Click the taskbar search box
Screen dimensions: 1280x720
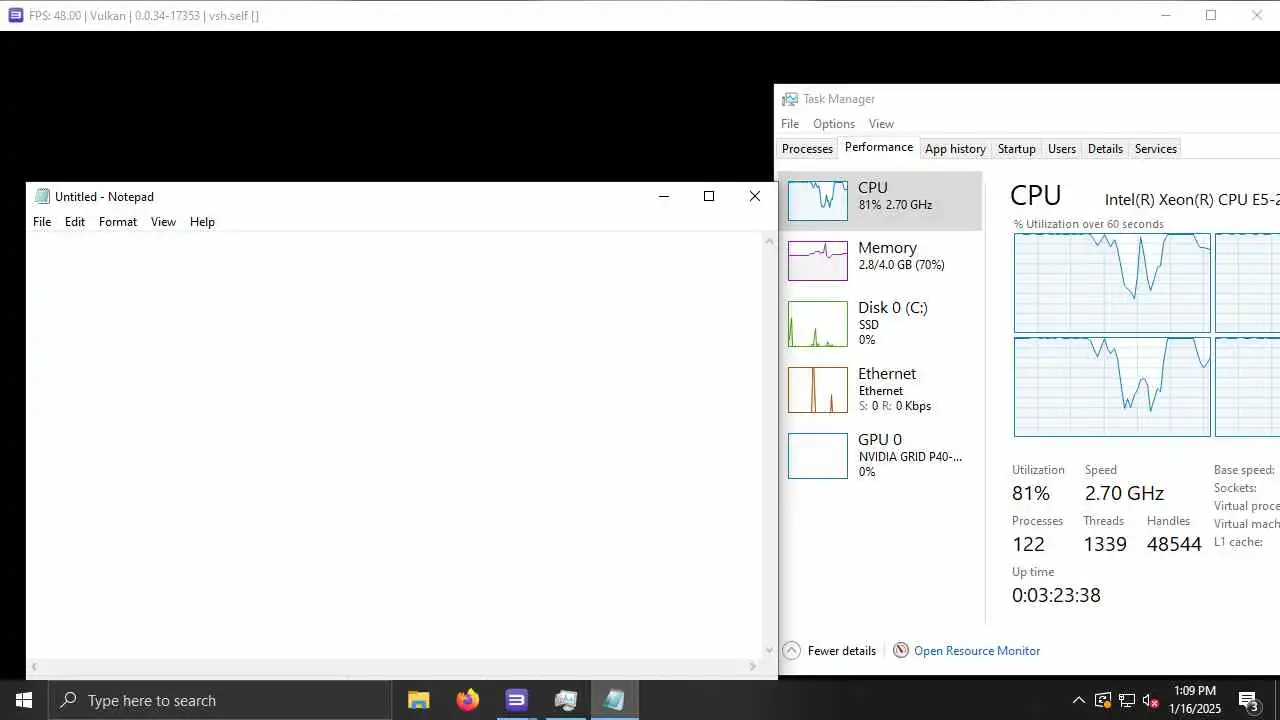(x=220, y=700)
